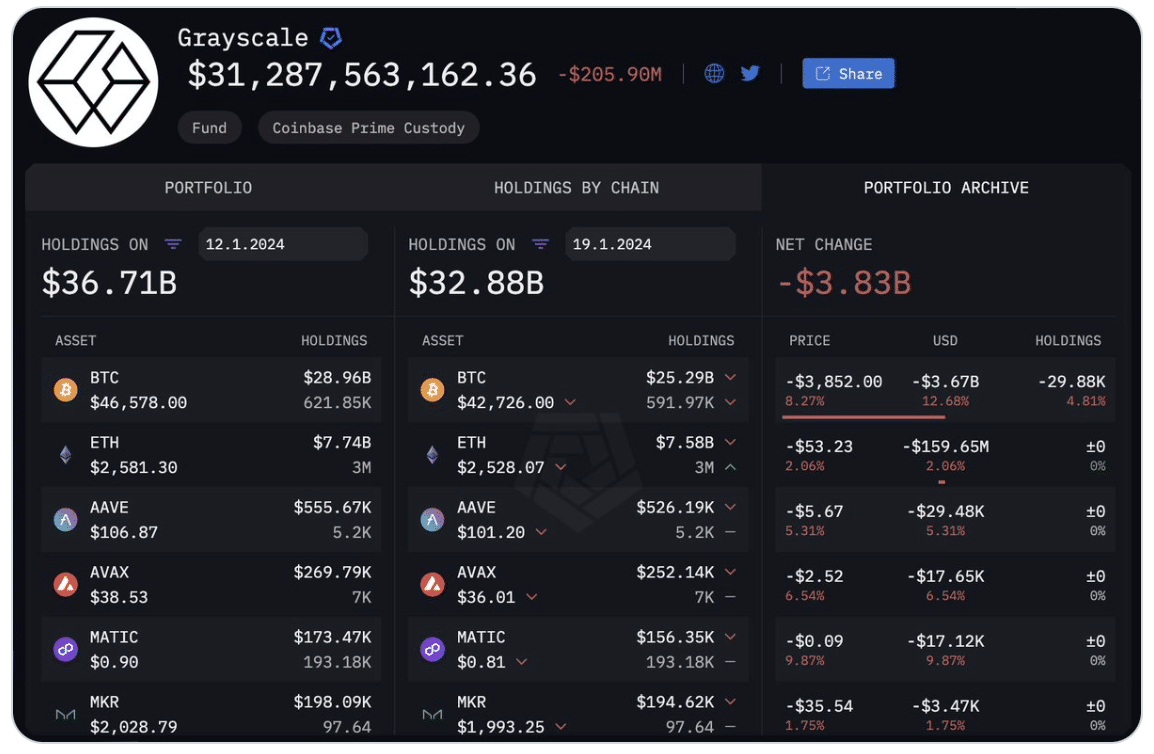The width and height of the screenshot is (1154, 754).
Task: Switch to the Portfolio tab
Action: [x=208, y=187]
